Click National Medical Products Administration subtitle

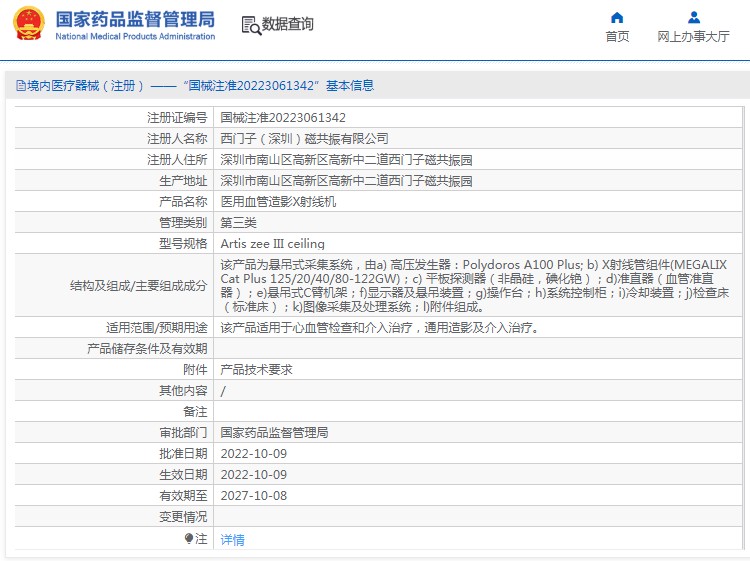tap(135, 36)
